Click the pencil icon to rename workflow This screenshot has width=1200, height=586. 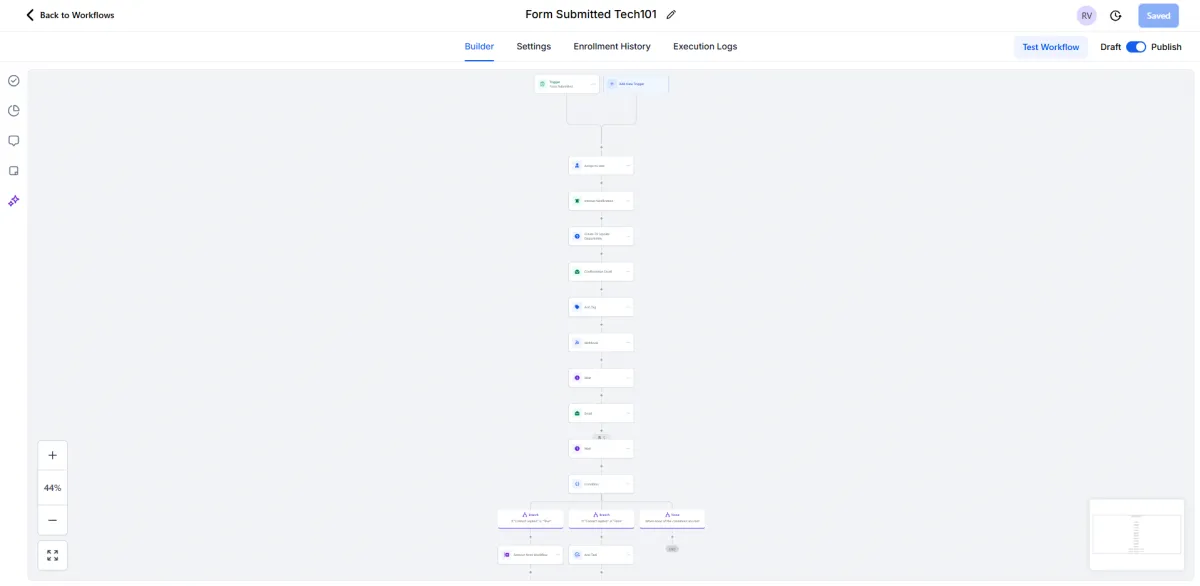coord(671,15)
